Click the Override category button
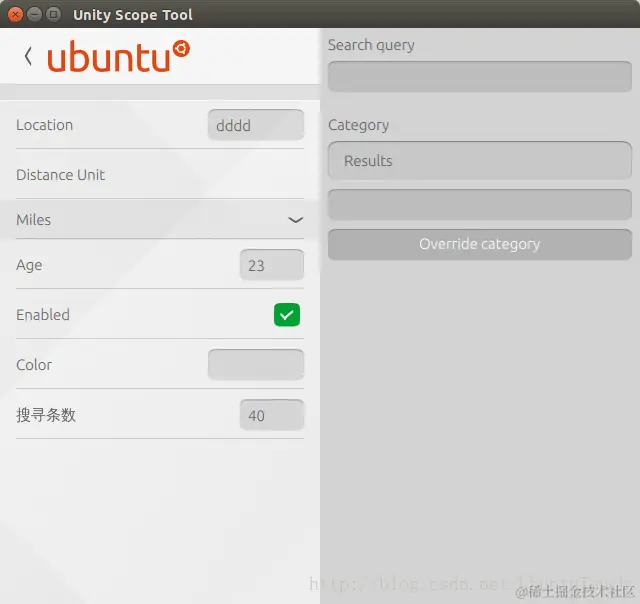 (480, 244)
